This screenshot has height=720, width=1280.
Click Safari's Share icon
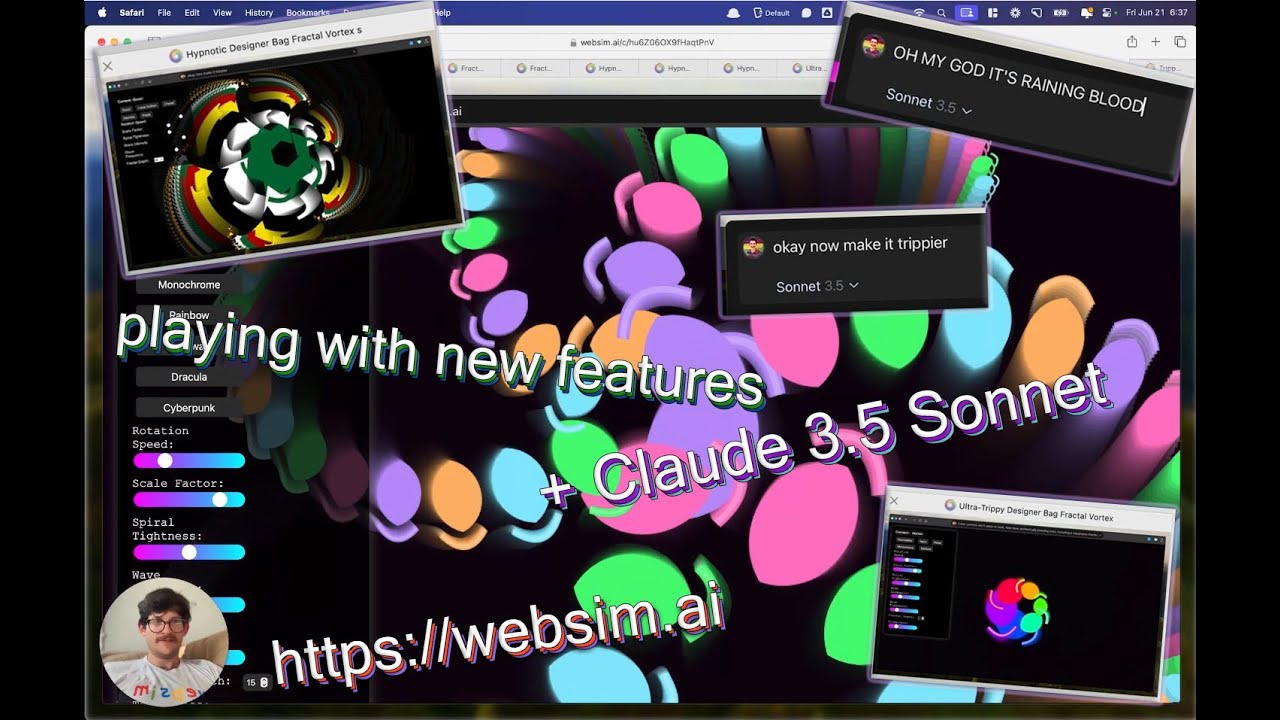coord(1132,42)
